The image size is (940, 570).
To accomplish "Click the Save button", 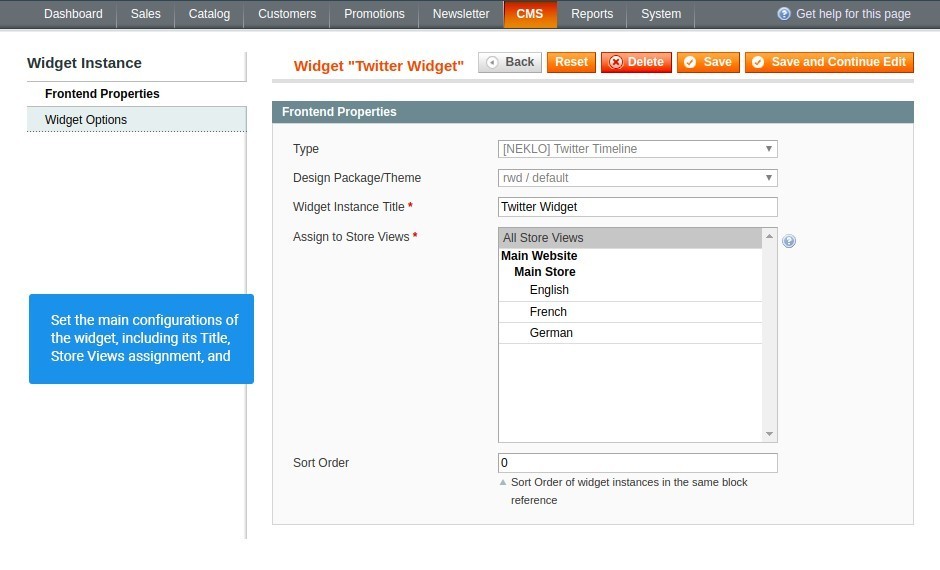I will coord(708,62).
